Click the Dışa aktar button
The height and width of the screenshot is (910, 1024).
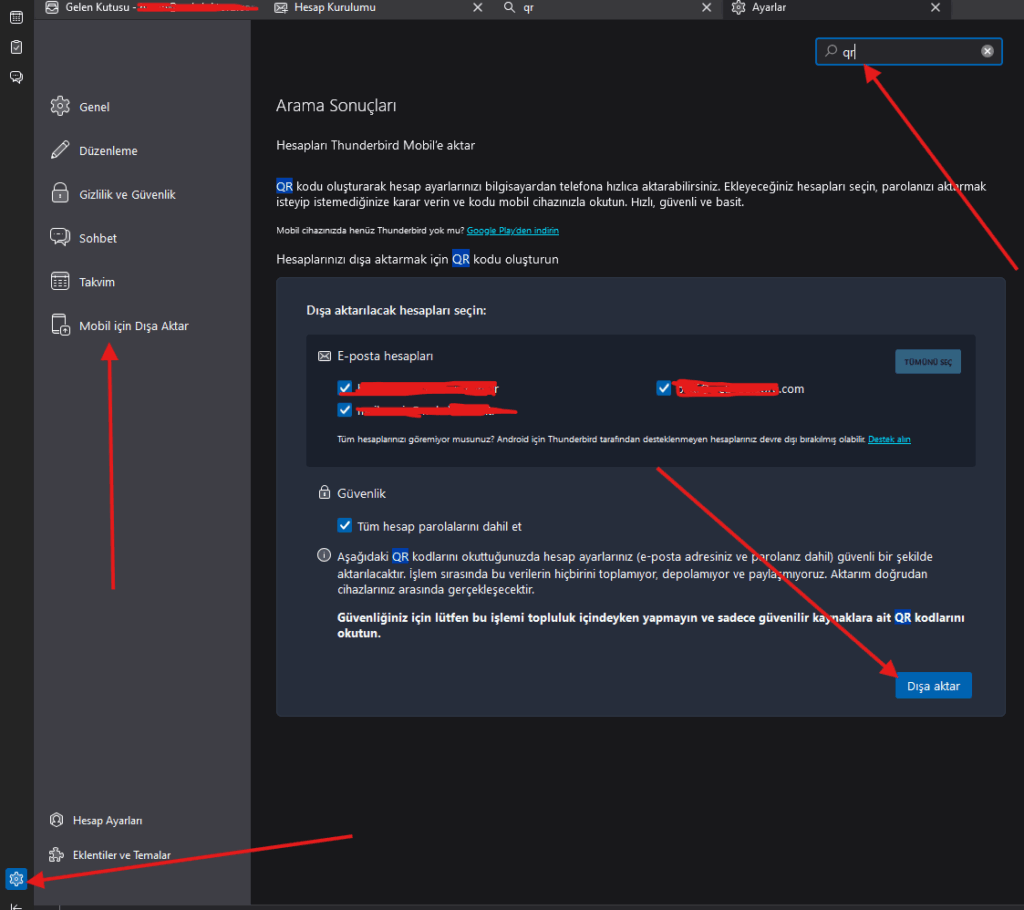click(x=933, y=686)
